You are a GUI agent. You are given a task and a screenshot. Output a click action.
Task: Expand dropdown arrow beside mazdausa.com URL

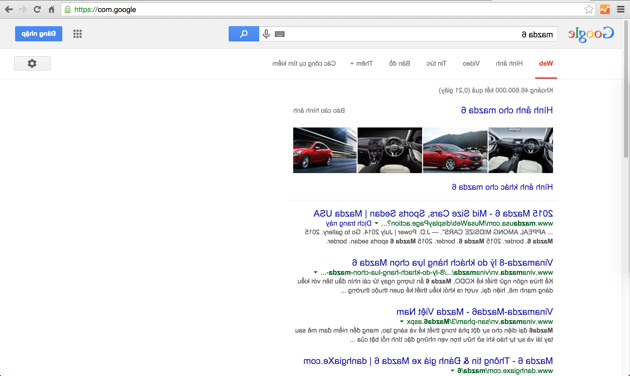(x=376, y=223)
